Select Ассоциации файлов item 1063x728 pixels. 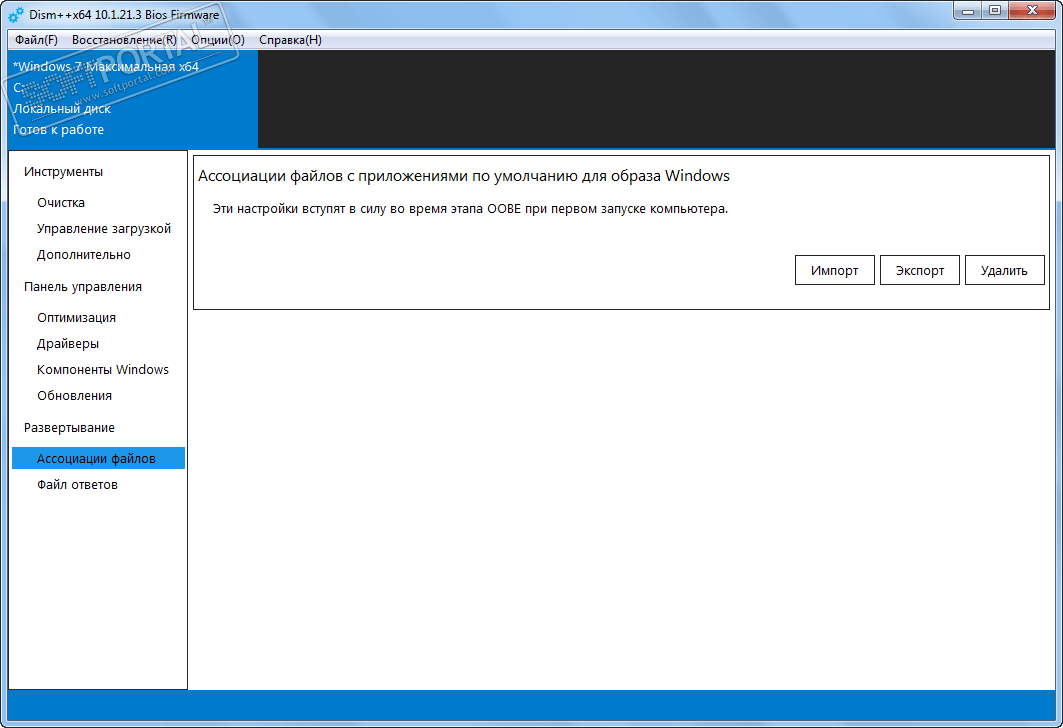pos(98,458)
